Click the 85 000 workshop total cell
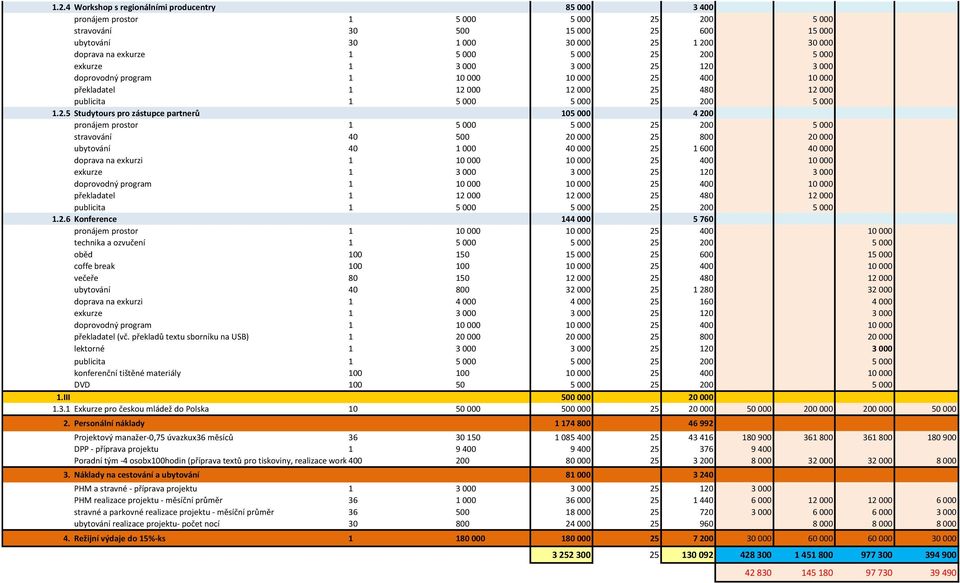The height and width of the screenshot is (583, 960). (576, 7)
